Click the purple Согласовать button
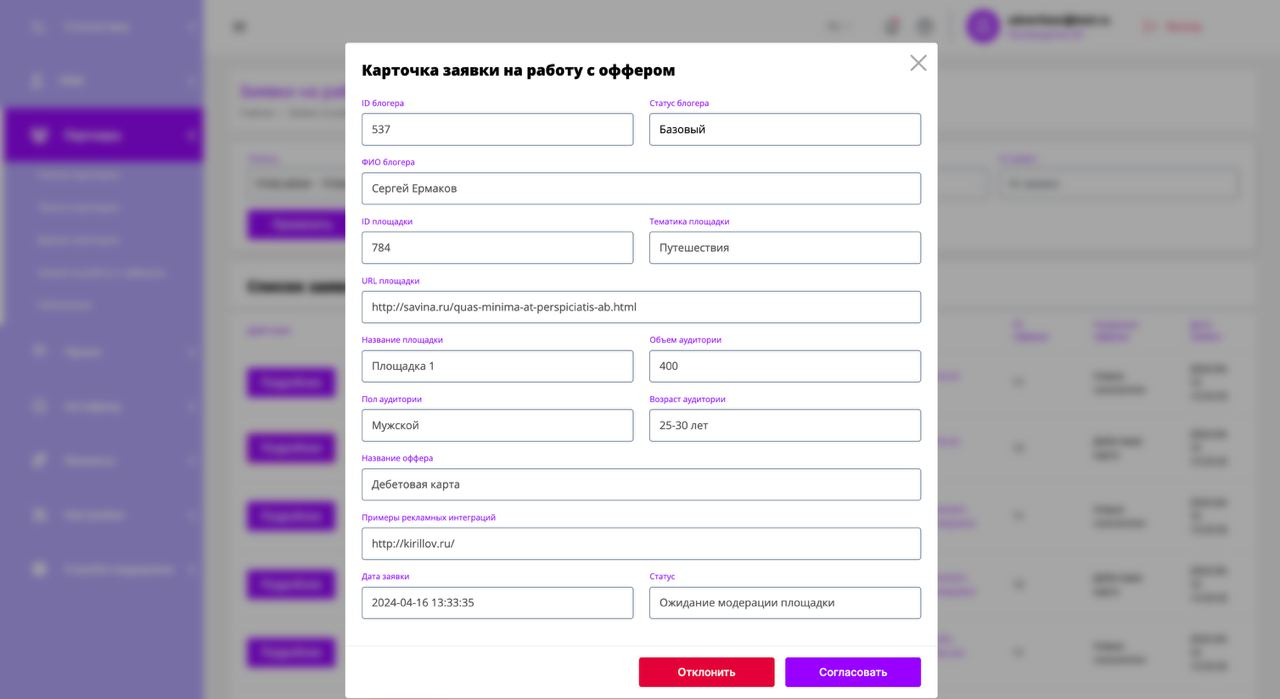This screenshot has height=699, width=1280. click(x=852, y=672)
